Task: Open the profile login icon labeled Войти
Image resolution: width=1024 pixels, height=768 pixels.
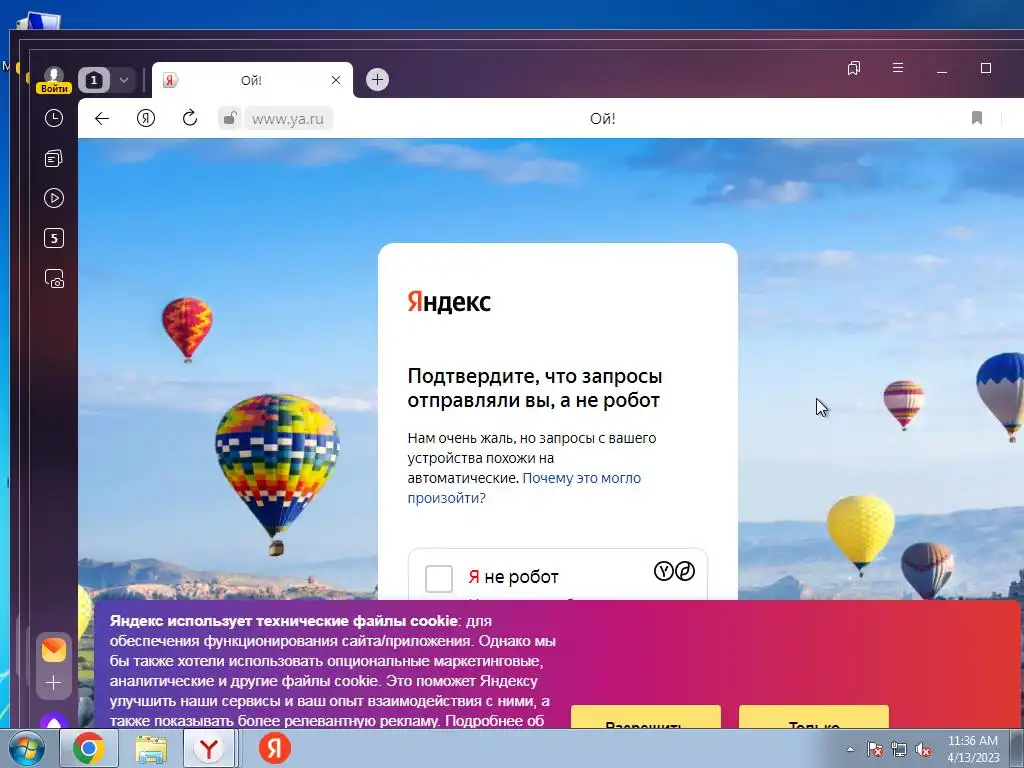Action: [x=54, y=80]
